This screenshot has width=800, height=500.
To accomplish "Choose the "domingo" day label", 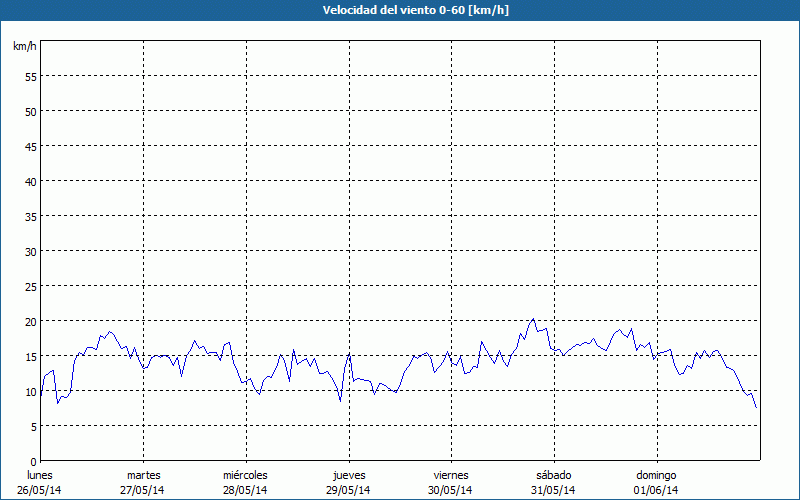I will 656,475.
